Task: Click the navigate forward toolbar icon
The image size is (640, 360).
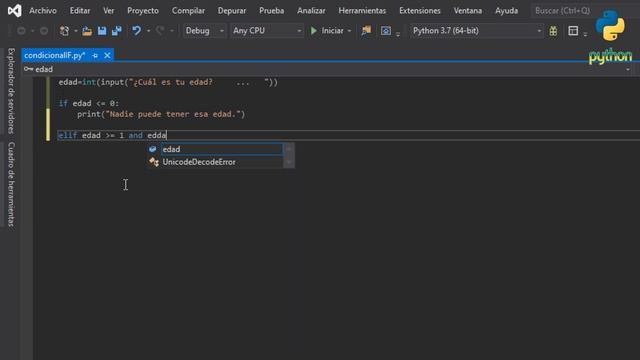Action: coord(44,31)
